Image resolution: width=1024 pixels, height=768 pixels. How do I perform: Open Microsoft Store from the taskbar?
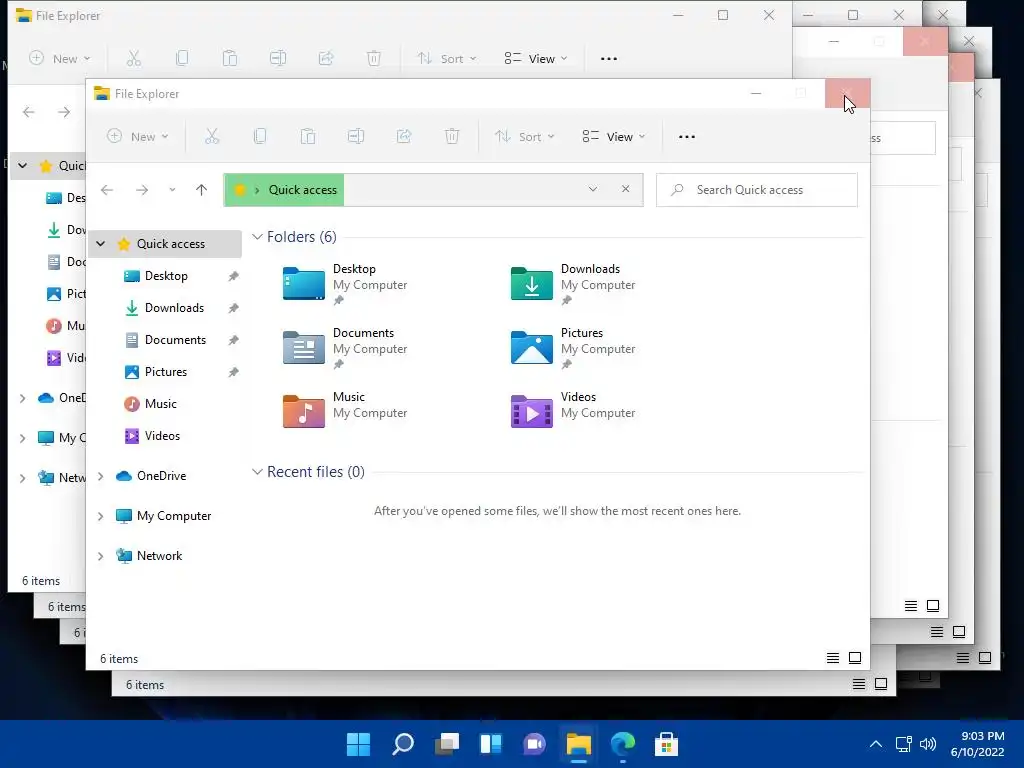[x=666, y=744]
